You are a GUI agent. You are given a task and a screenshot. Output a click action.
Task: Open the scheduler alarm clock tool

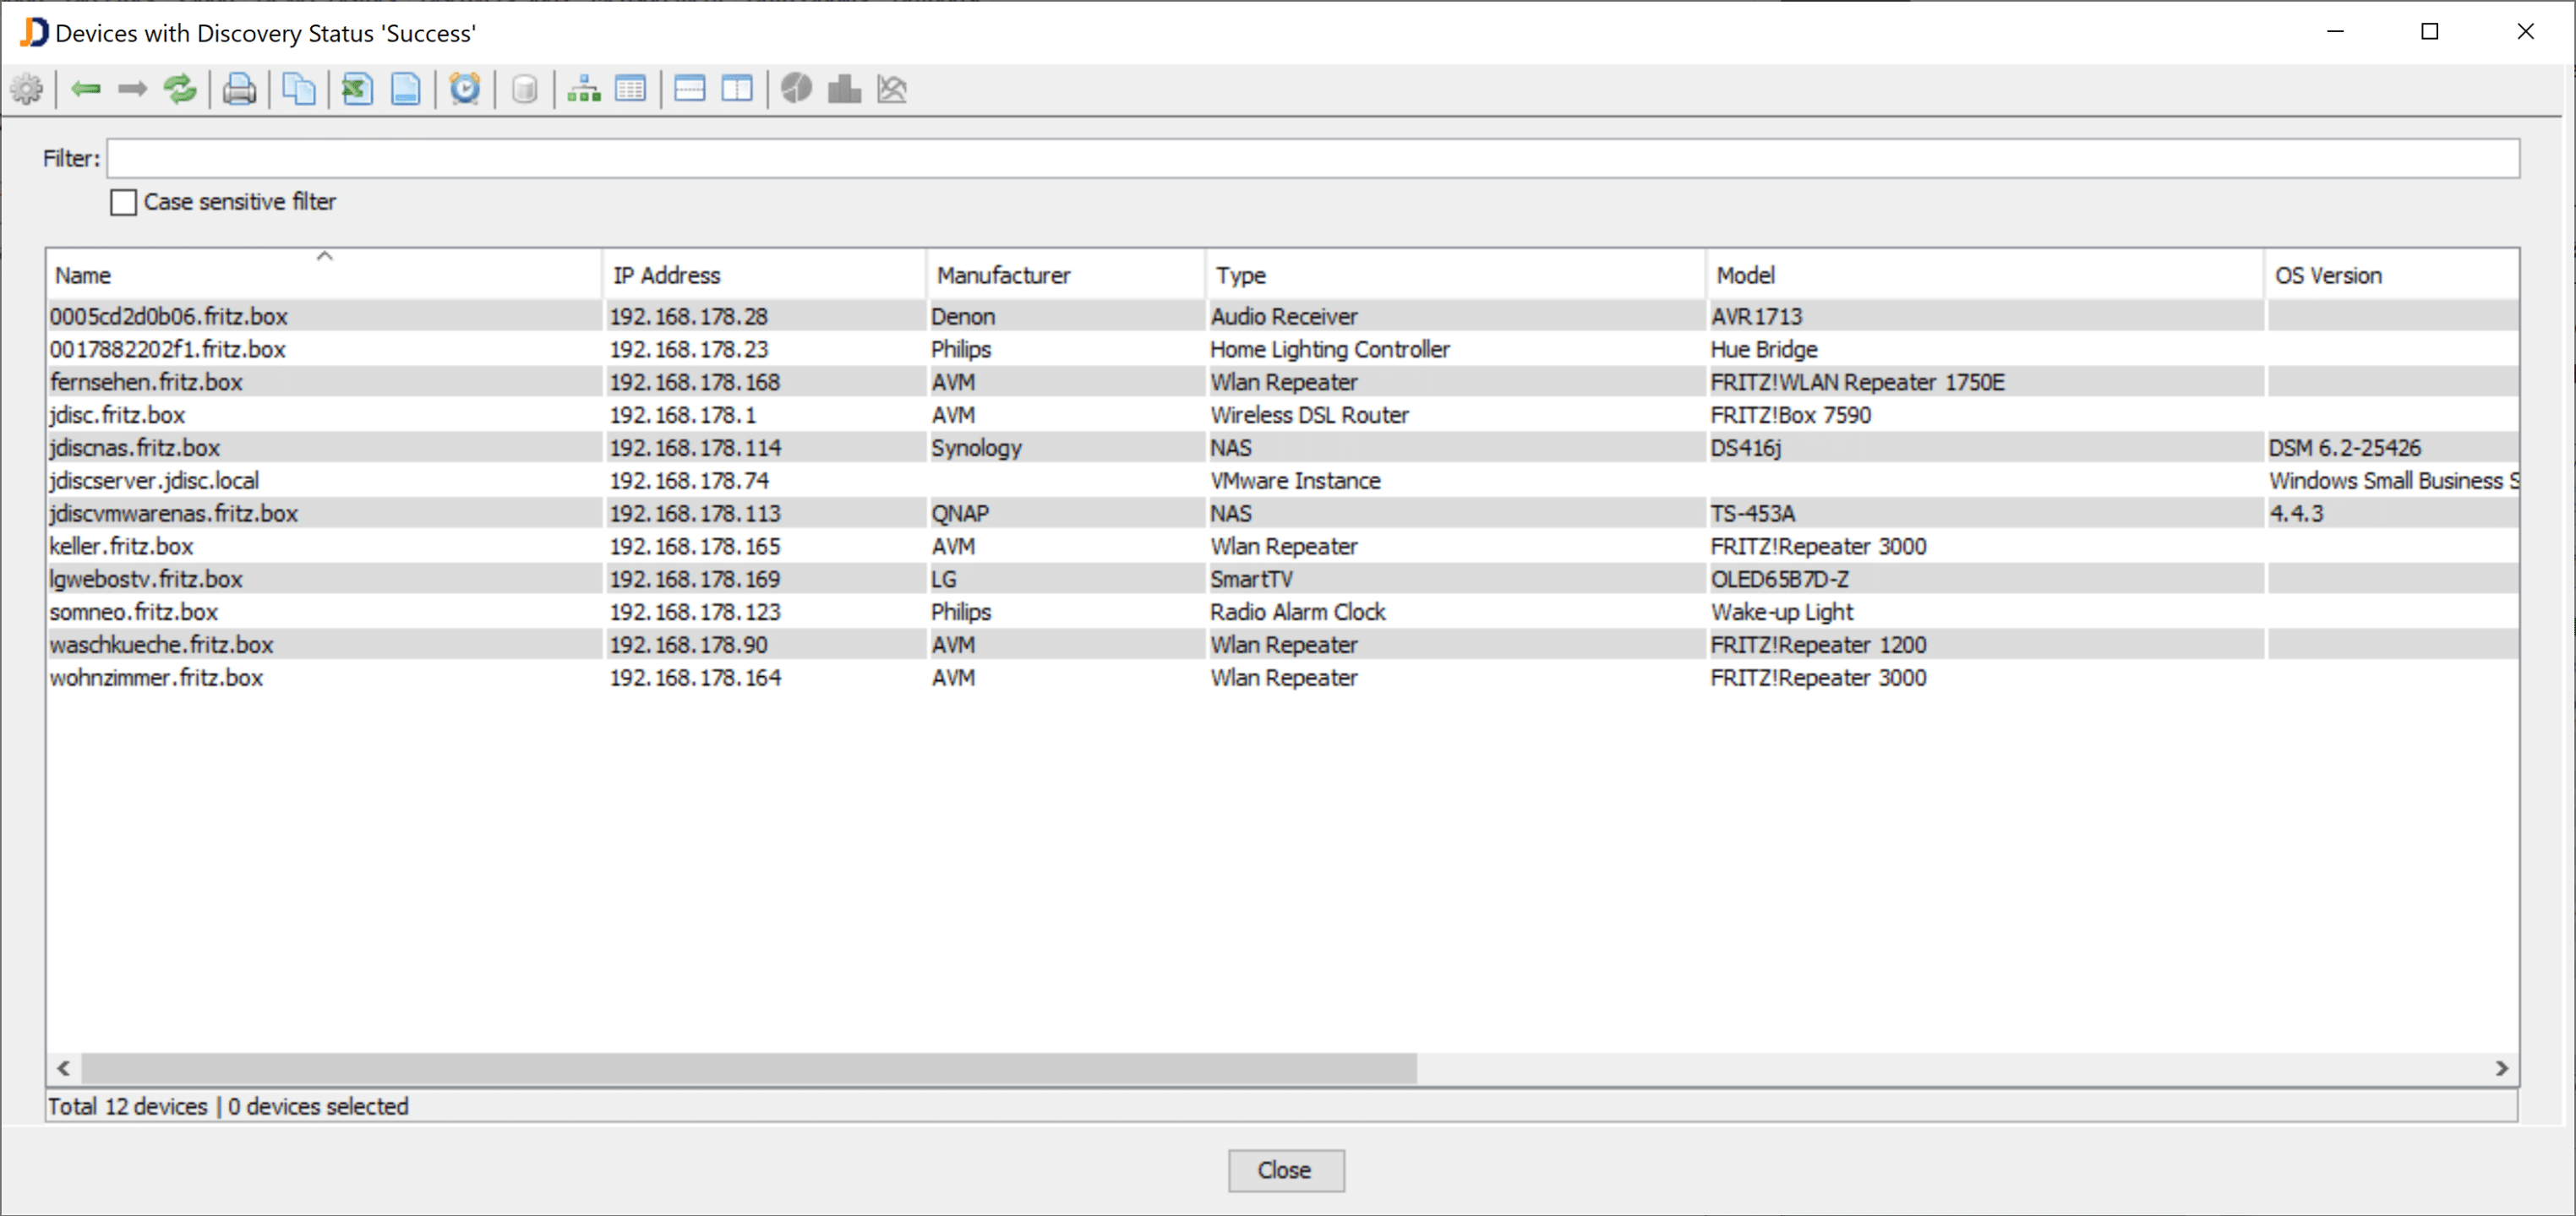click(465, 89)
